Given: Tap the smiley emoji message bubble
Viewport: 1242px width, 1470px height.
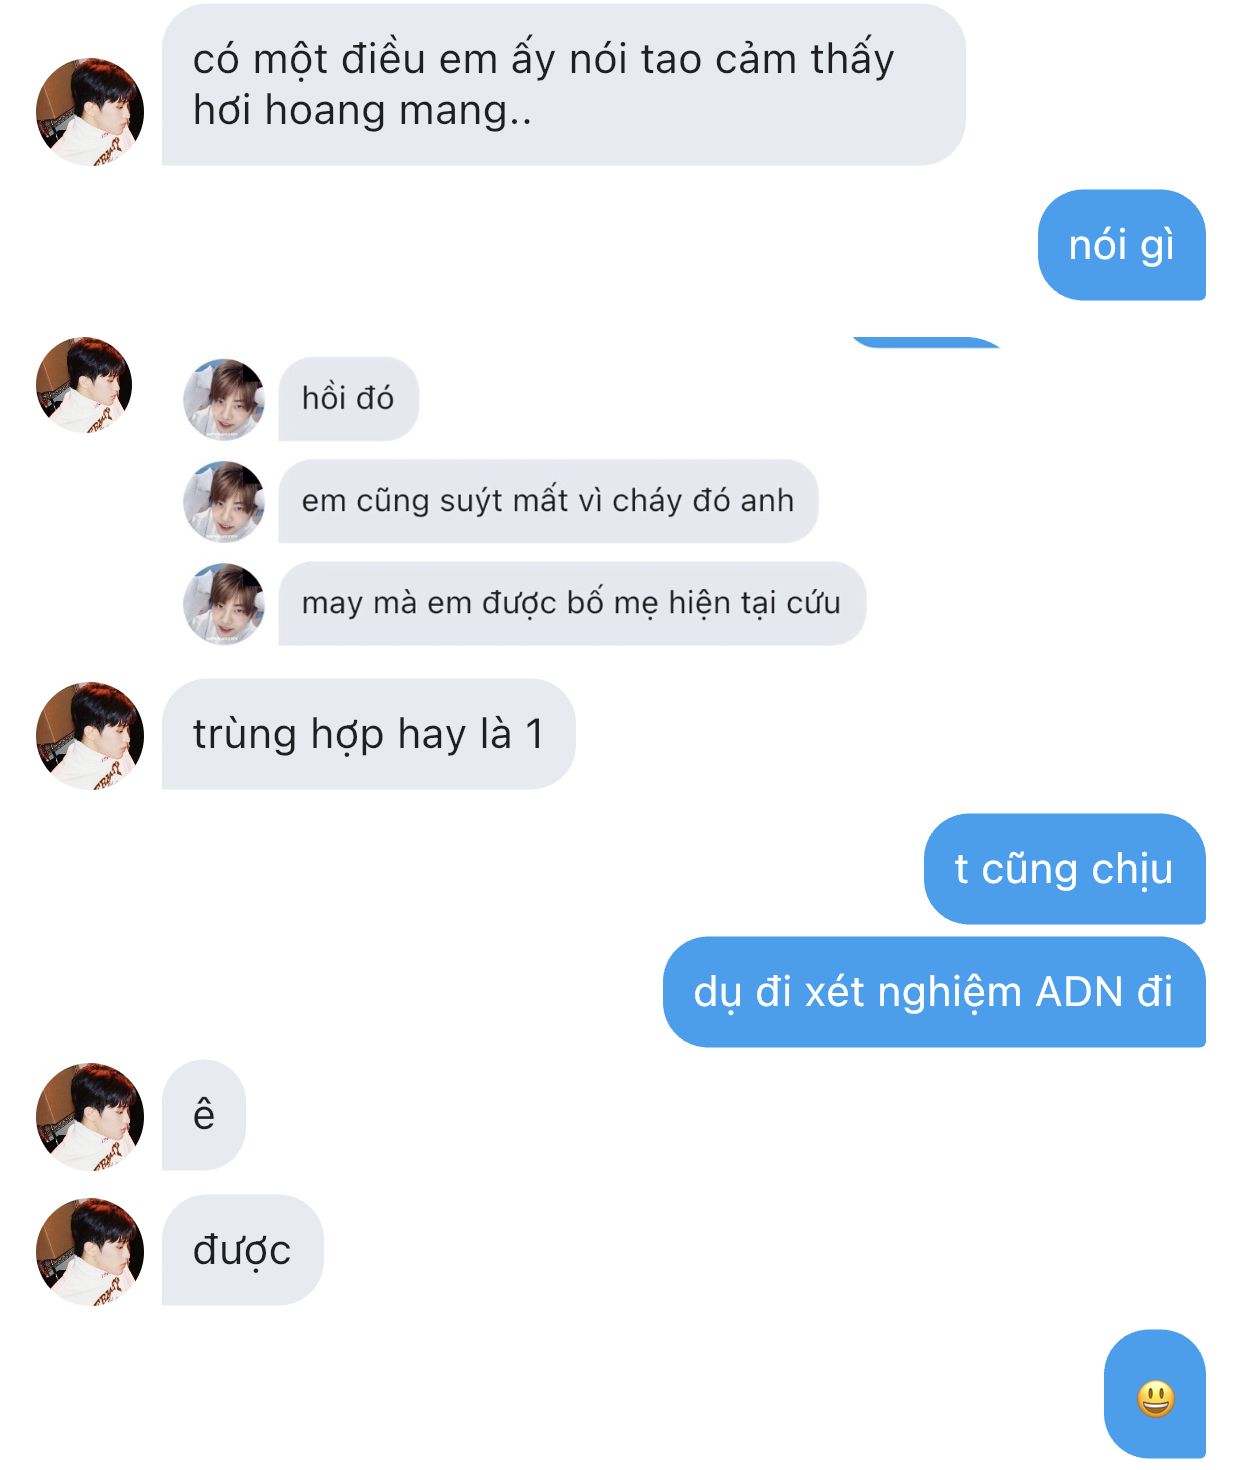Looking at the screenshot, I should point(1155,1393).
